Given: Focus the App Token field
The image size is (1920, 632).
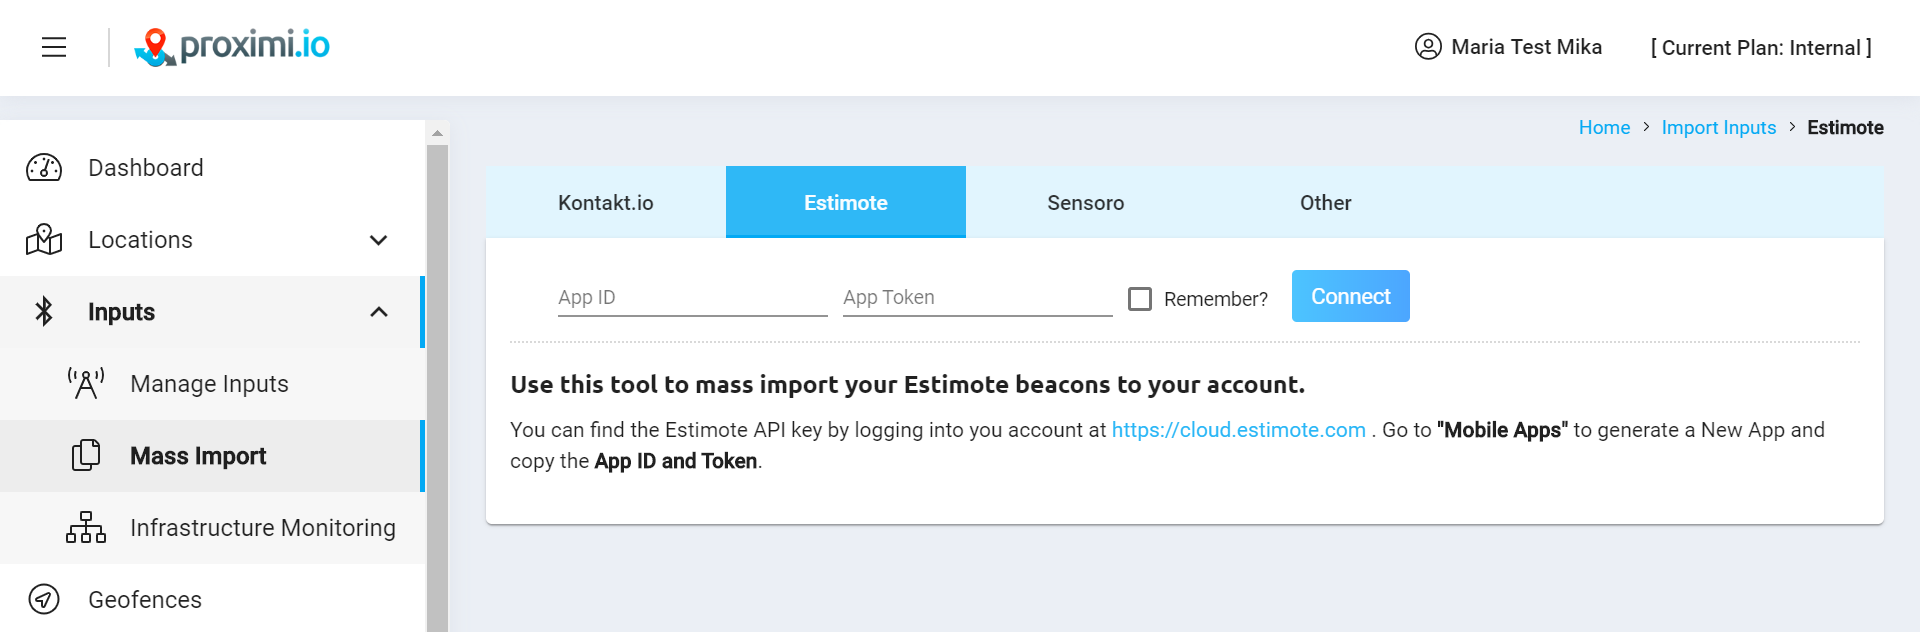Looking at the screenshot, I should point(978,298).
